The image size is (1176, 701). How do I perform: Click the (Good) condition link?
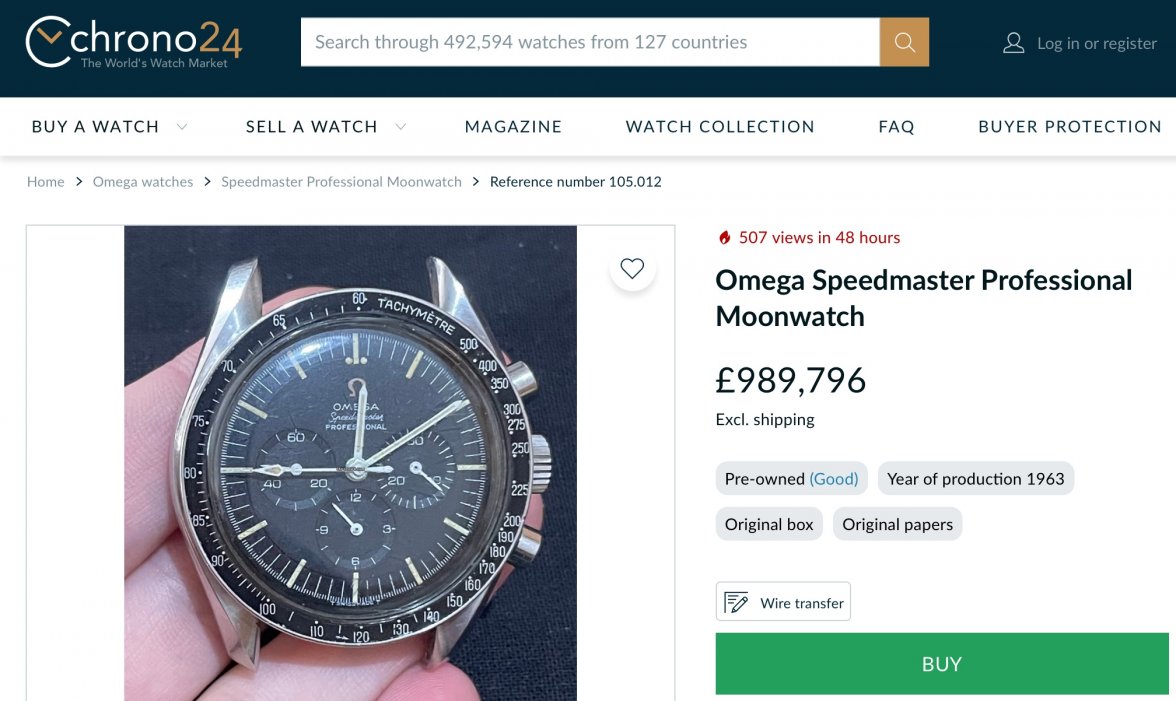click(834, 479)
